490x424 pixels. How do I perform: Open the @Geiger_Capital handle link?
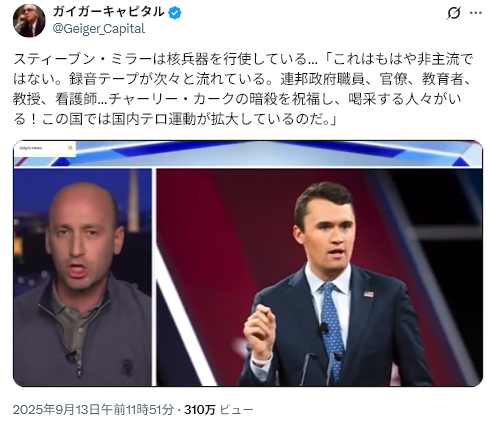click(x=99, y=29)
